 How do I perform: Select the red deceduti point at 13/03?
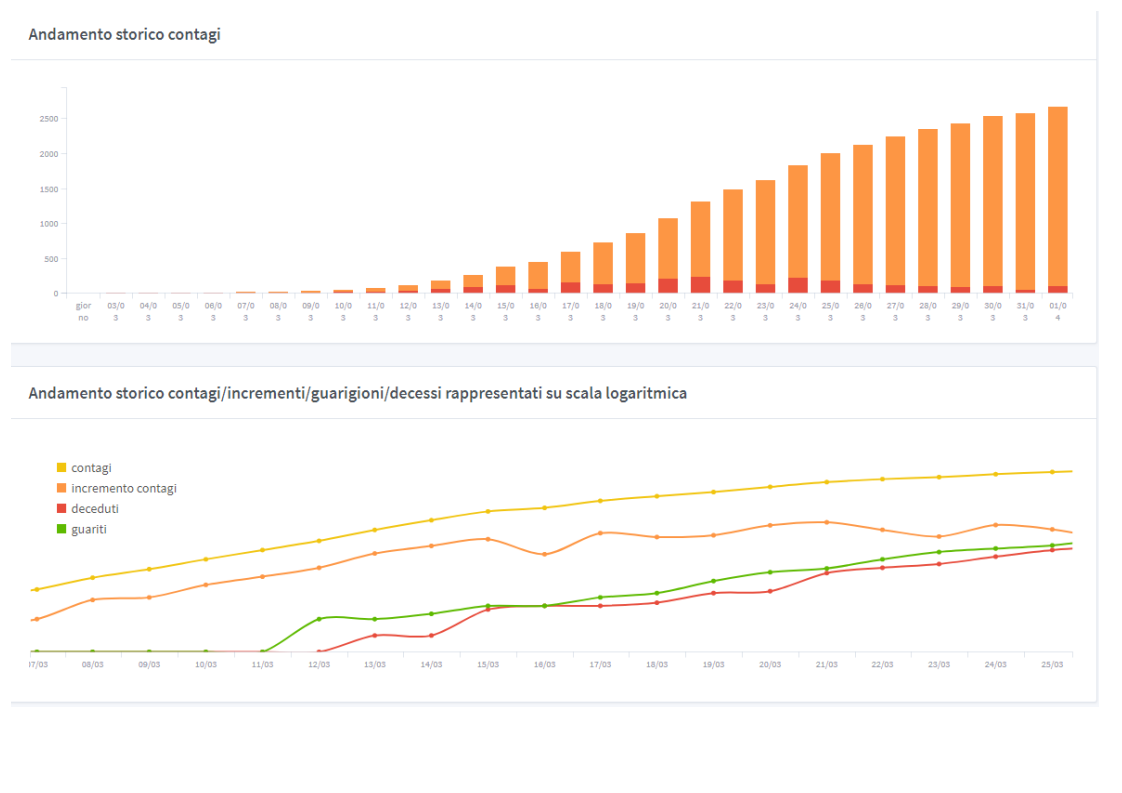pos(375,635)
